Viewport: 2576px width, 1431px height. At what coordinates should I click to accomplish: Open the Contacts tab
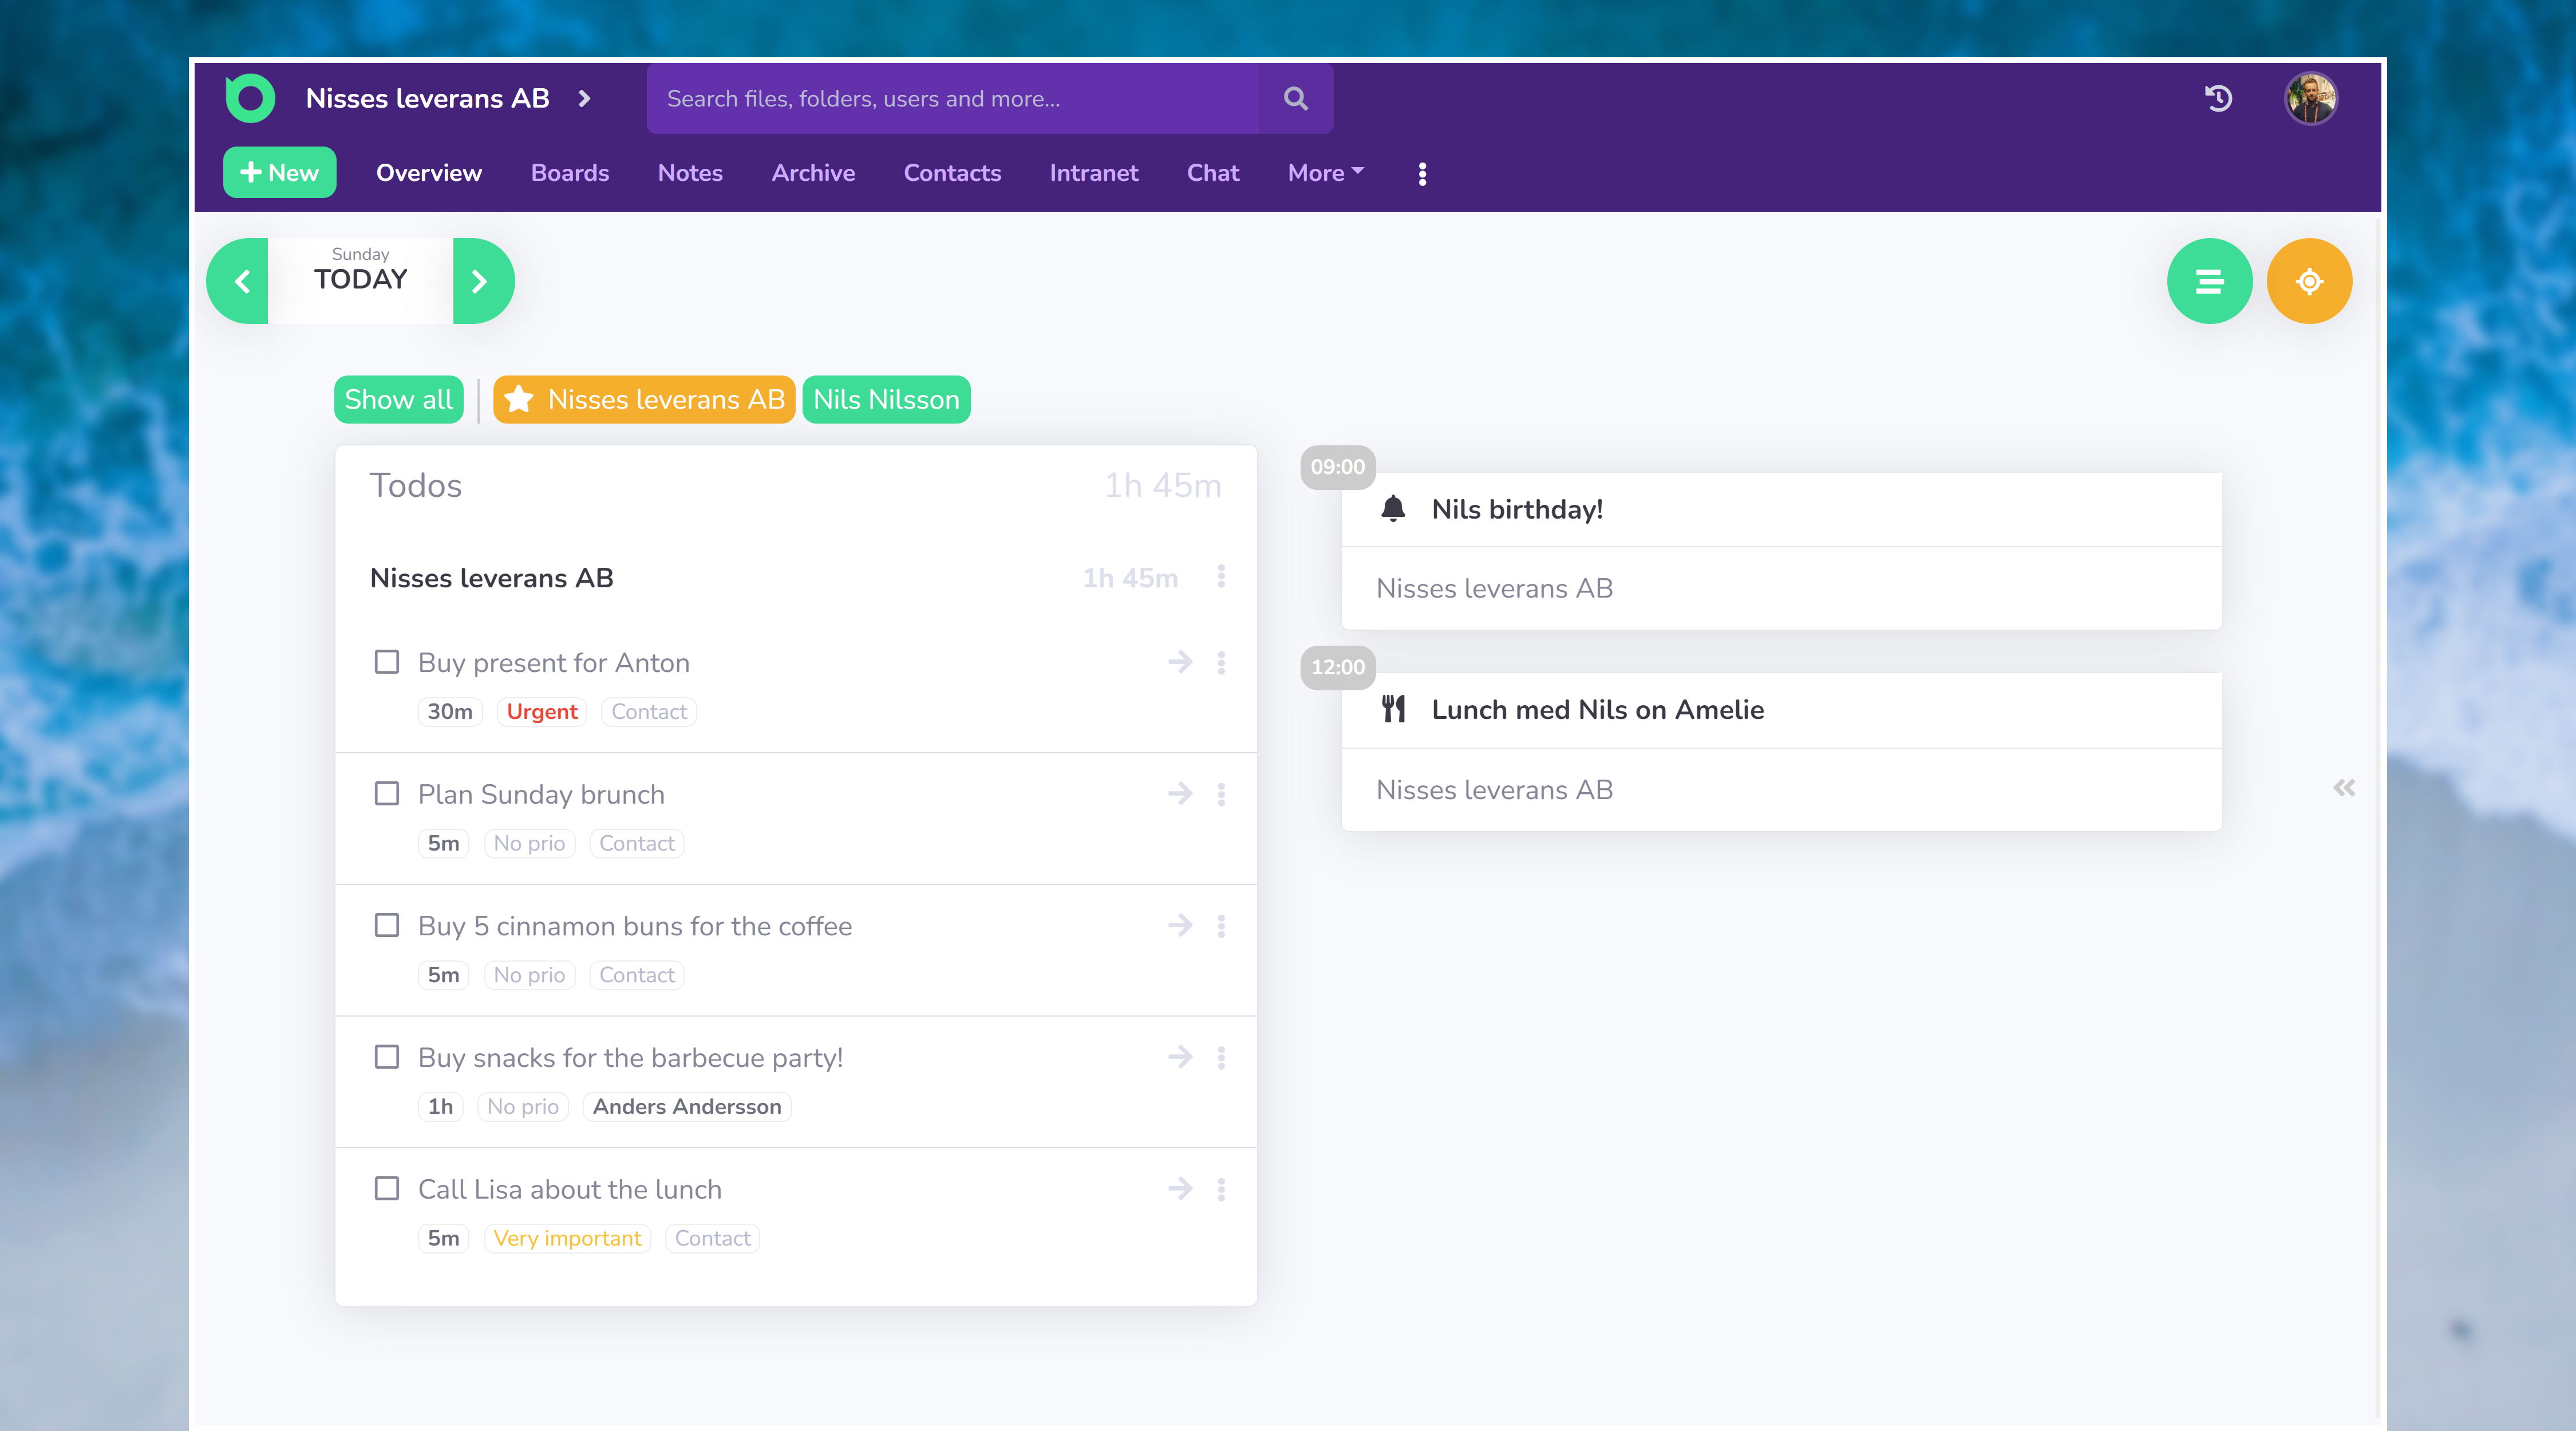coord(952,173)
